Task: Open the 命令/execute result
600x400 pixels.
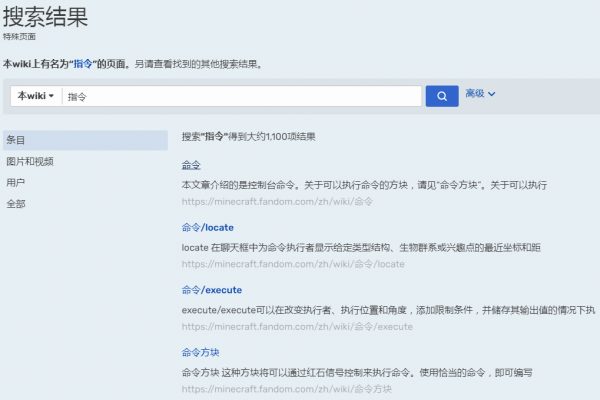Action: (x=212, y=290)
